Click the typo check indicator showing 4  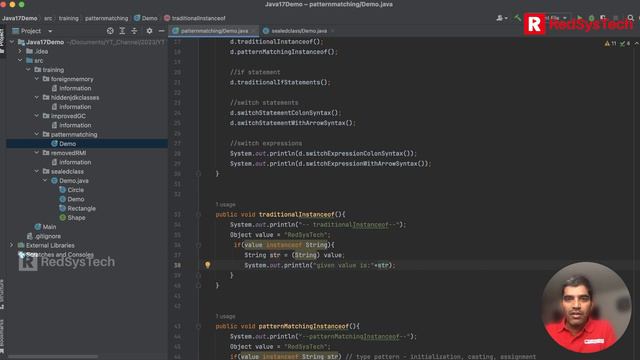(x=624, y=43)
